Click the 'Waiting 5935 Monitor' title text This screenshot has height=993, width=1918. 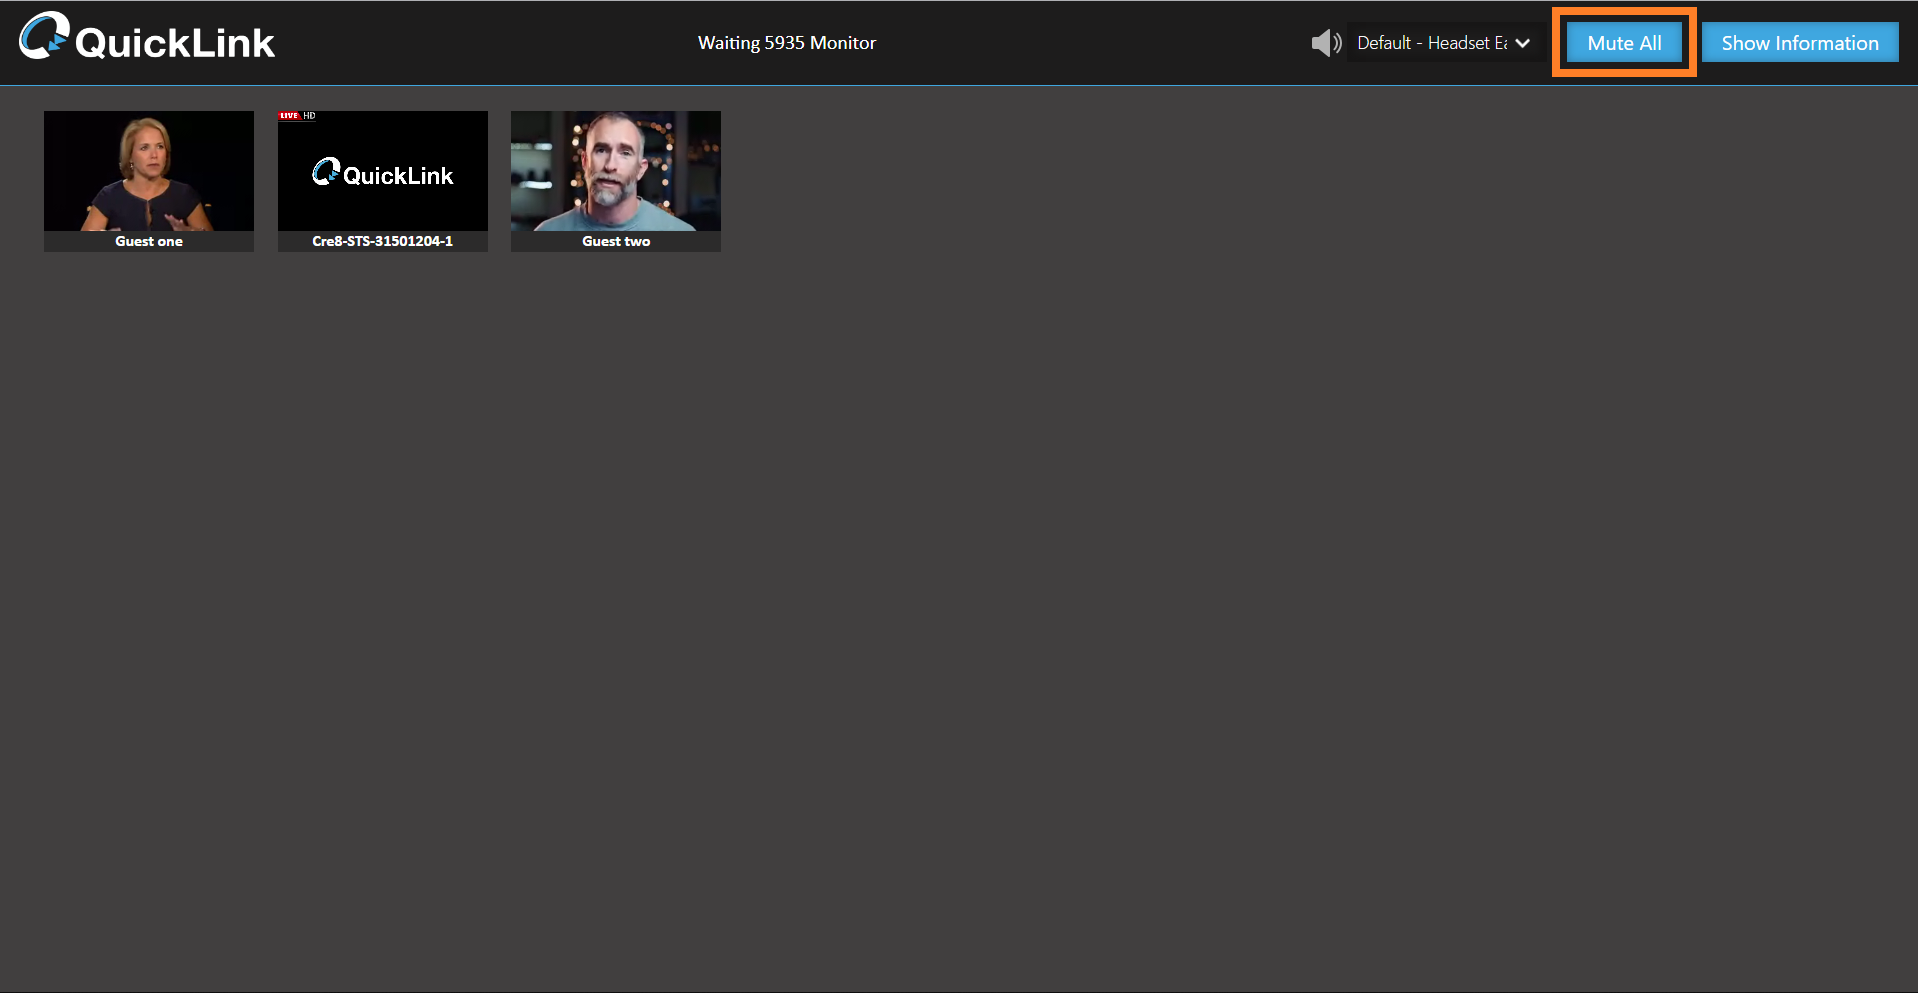786,43
